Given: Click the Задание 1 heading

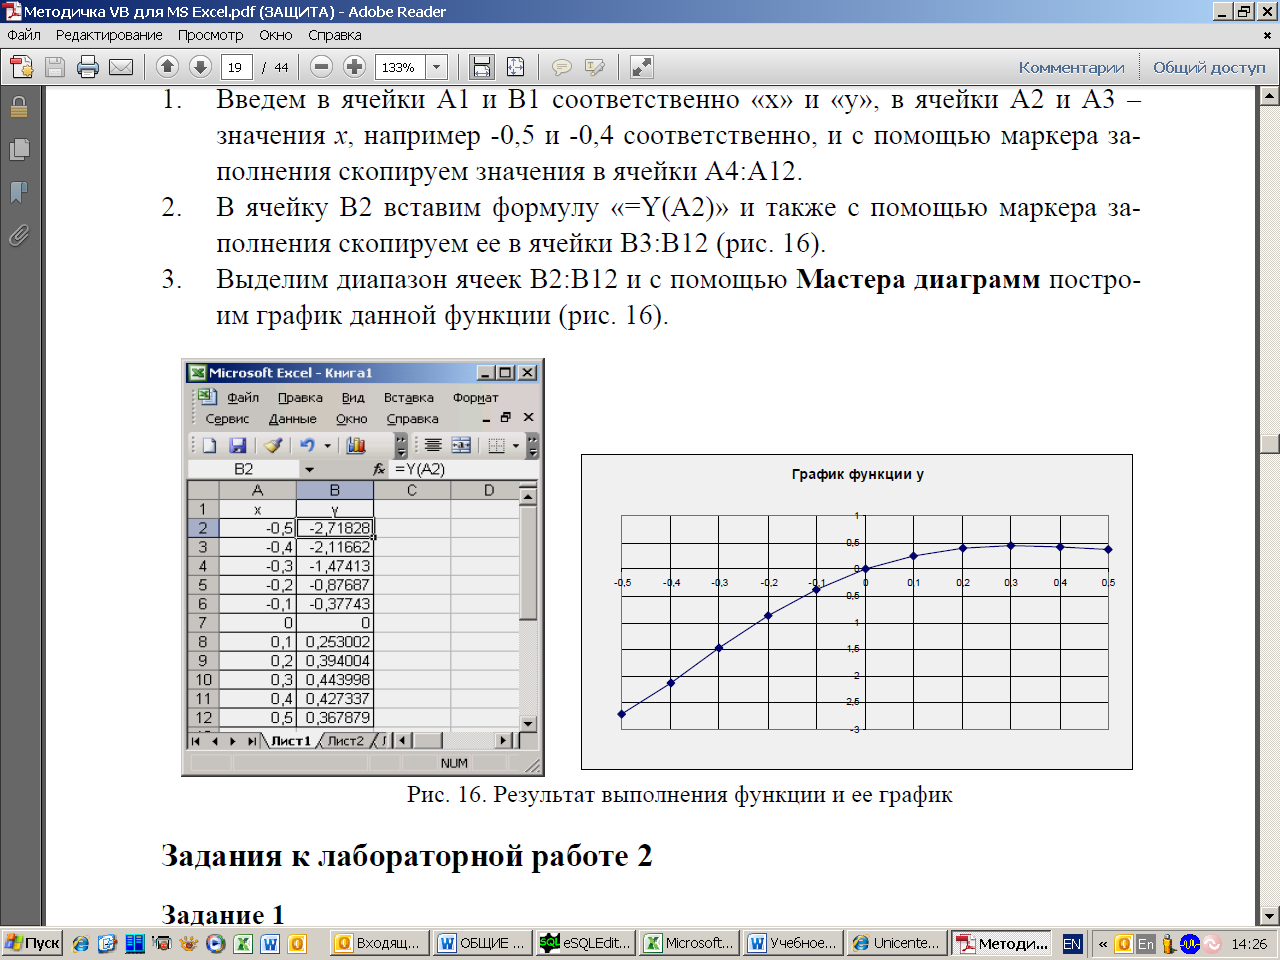Looking at the screenshot, I should click(223, 915).
